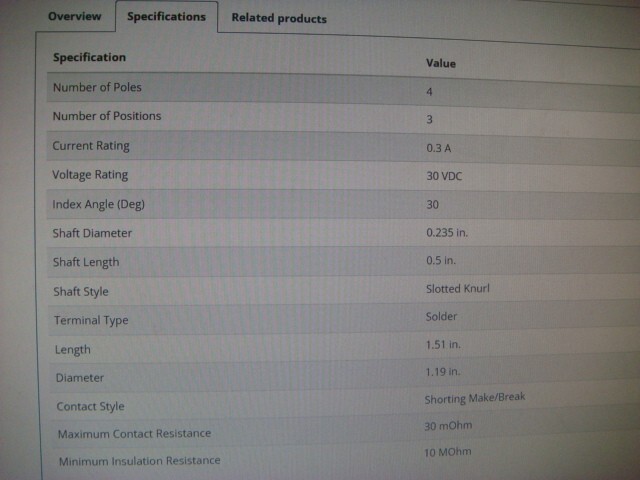Select the Terminal Type label
This screenshot has width=640, height=480.
[90, 321]
